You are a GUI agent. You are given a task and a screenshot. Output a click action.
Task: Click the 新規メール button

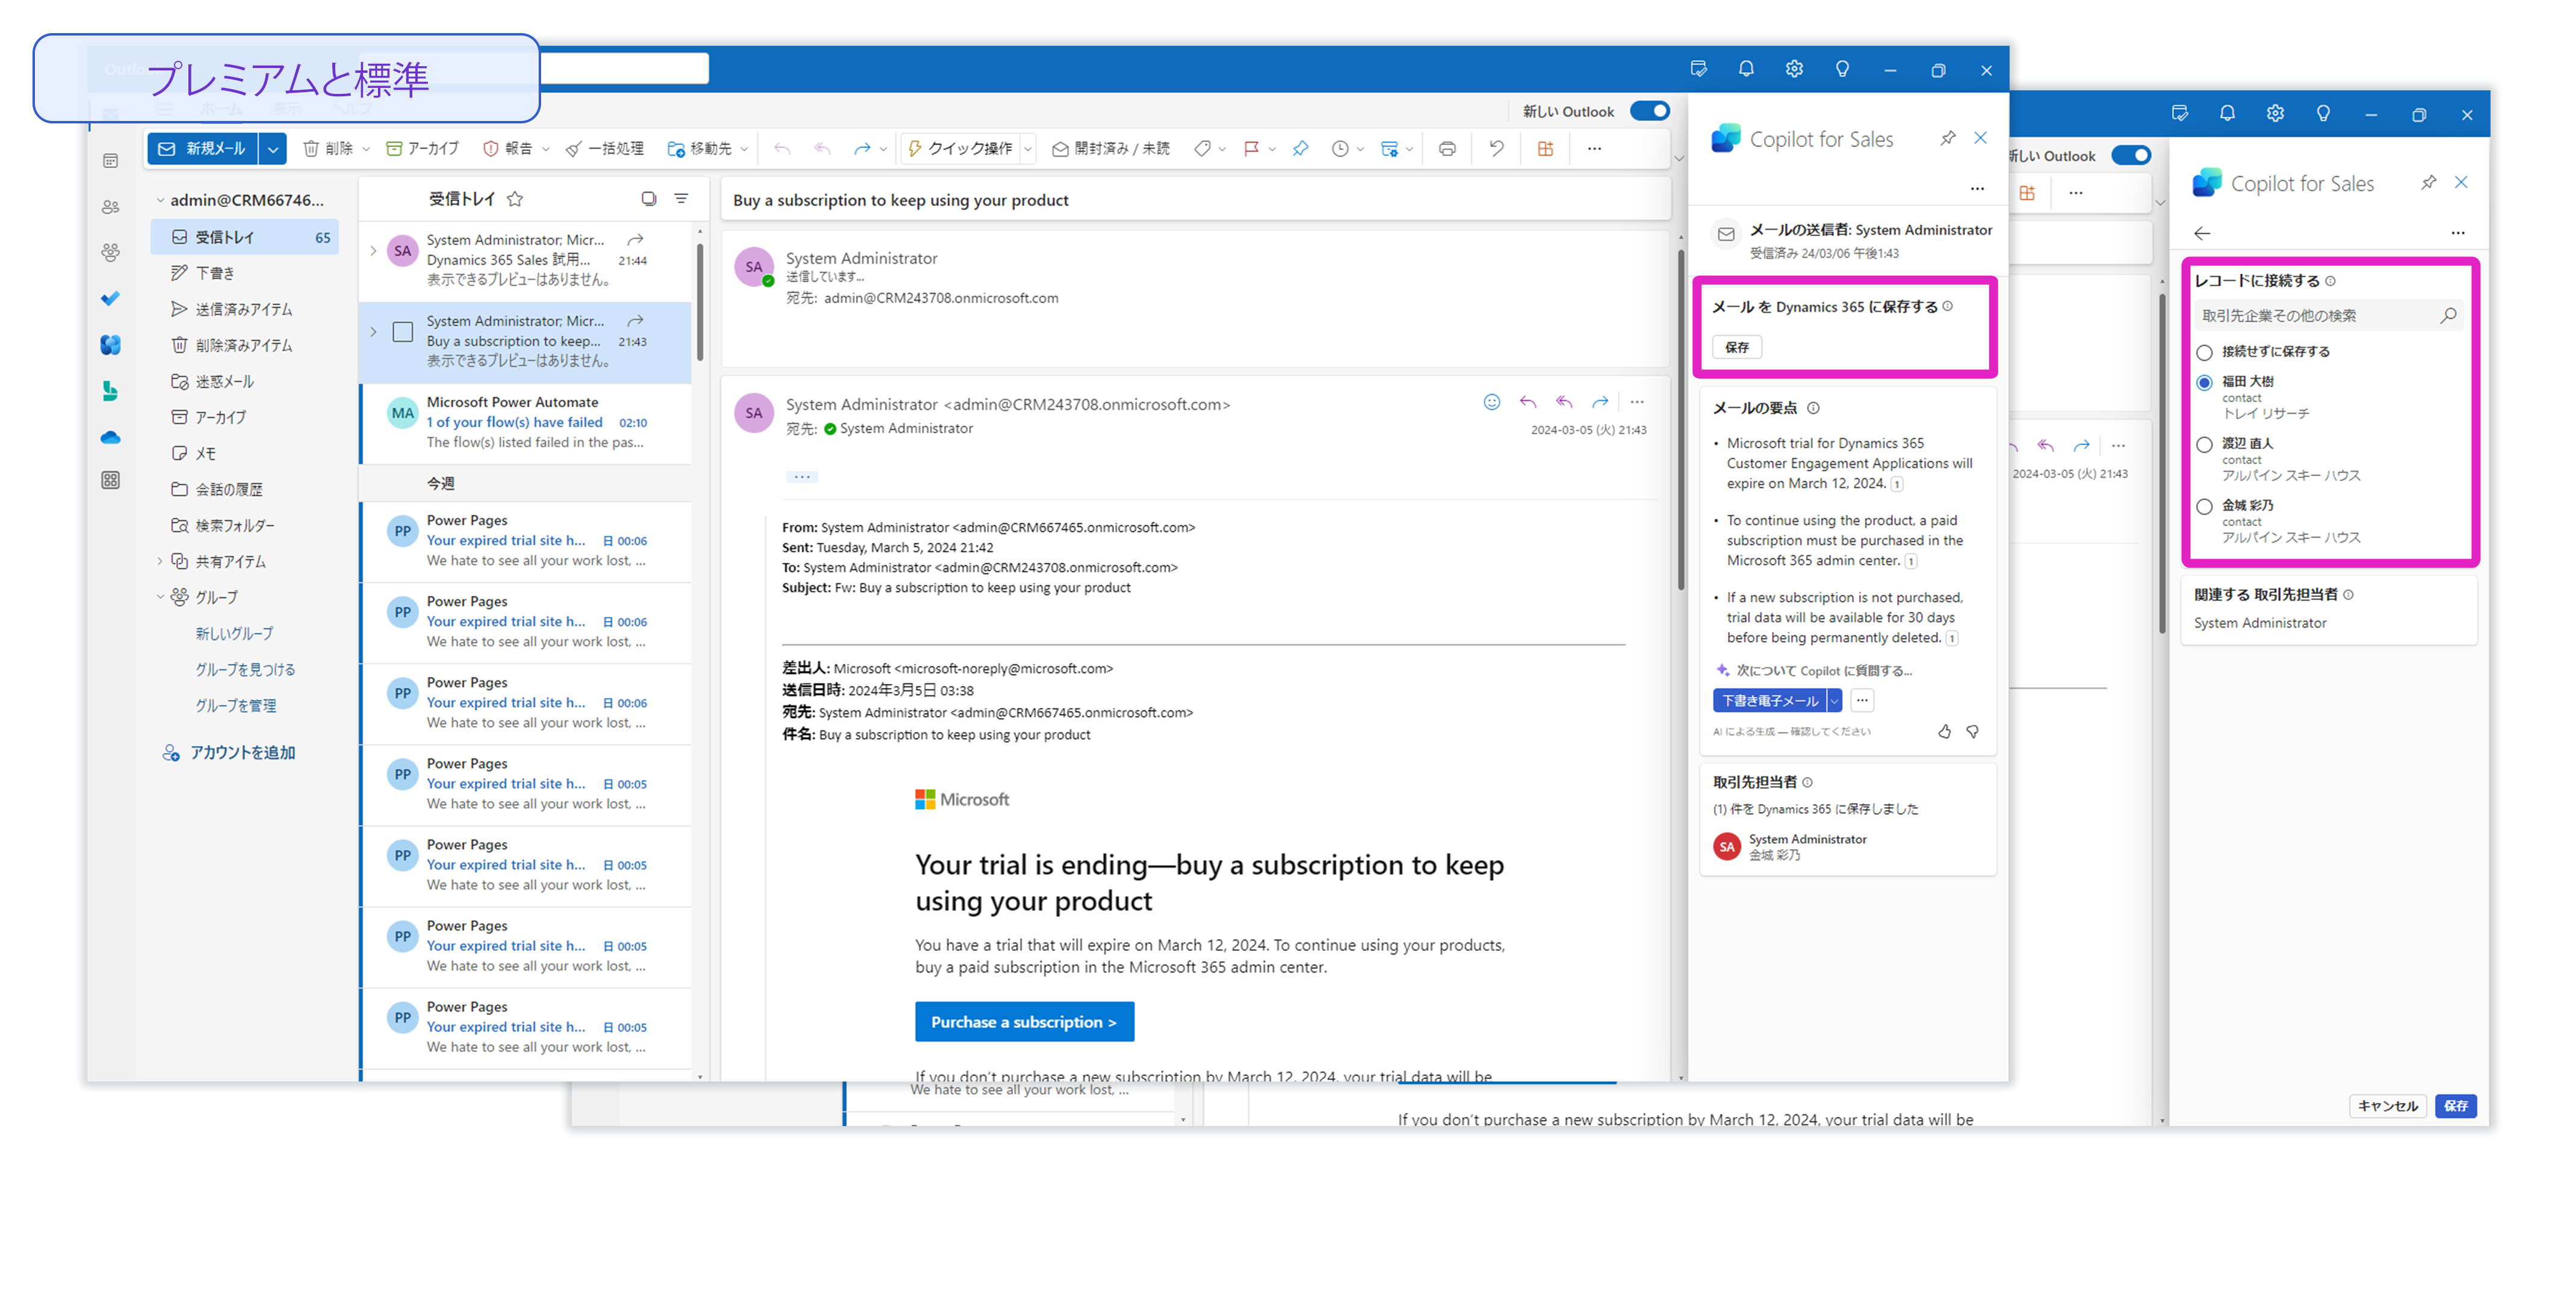click(x=203, y=148)
